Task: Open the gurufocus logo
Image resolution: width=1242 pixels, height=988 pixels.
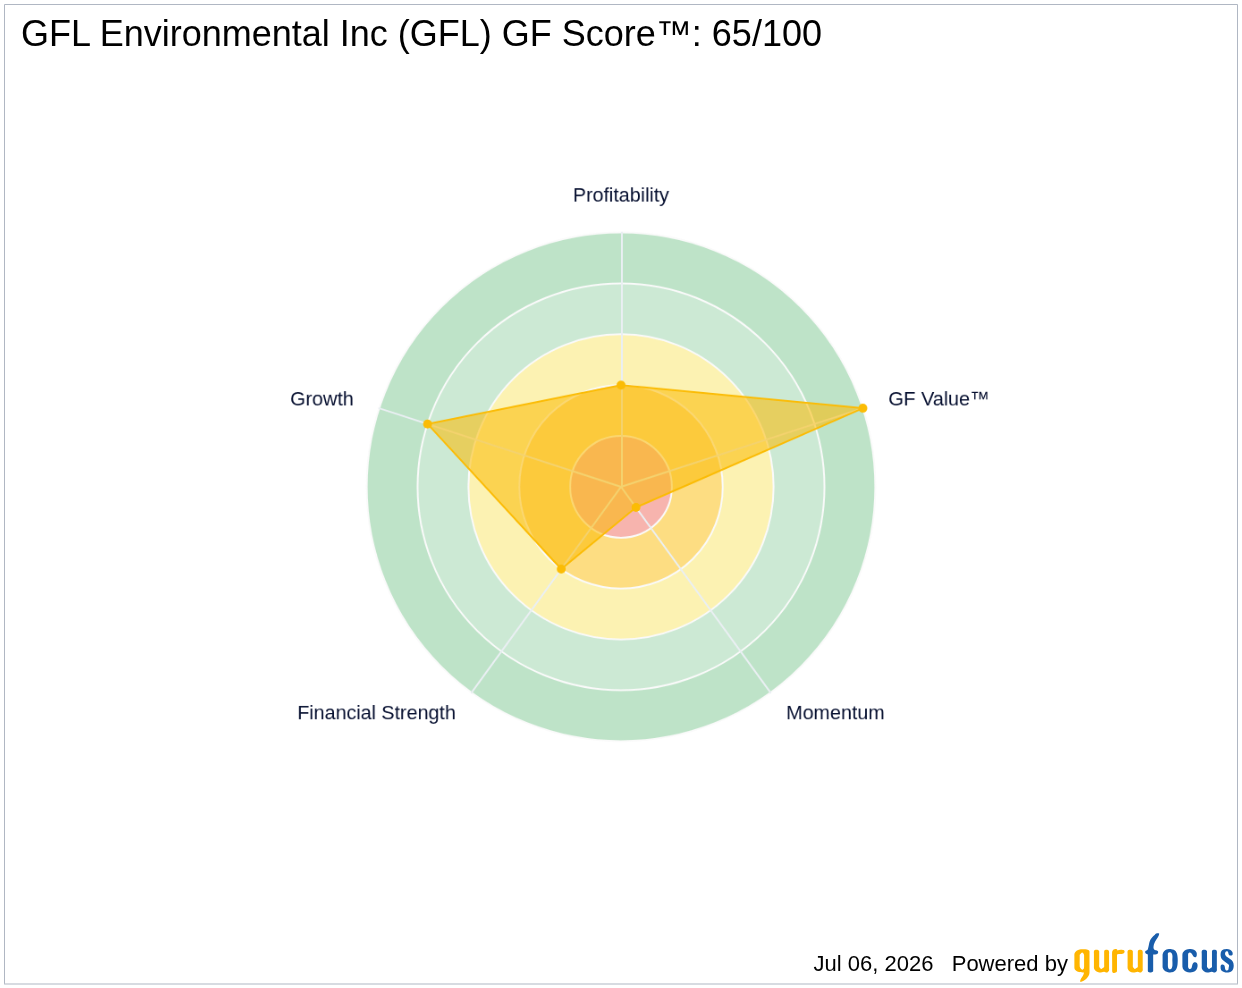Action: 1154,958
